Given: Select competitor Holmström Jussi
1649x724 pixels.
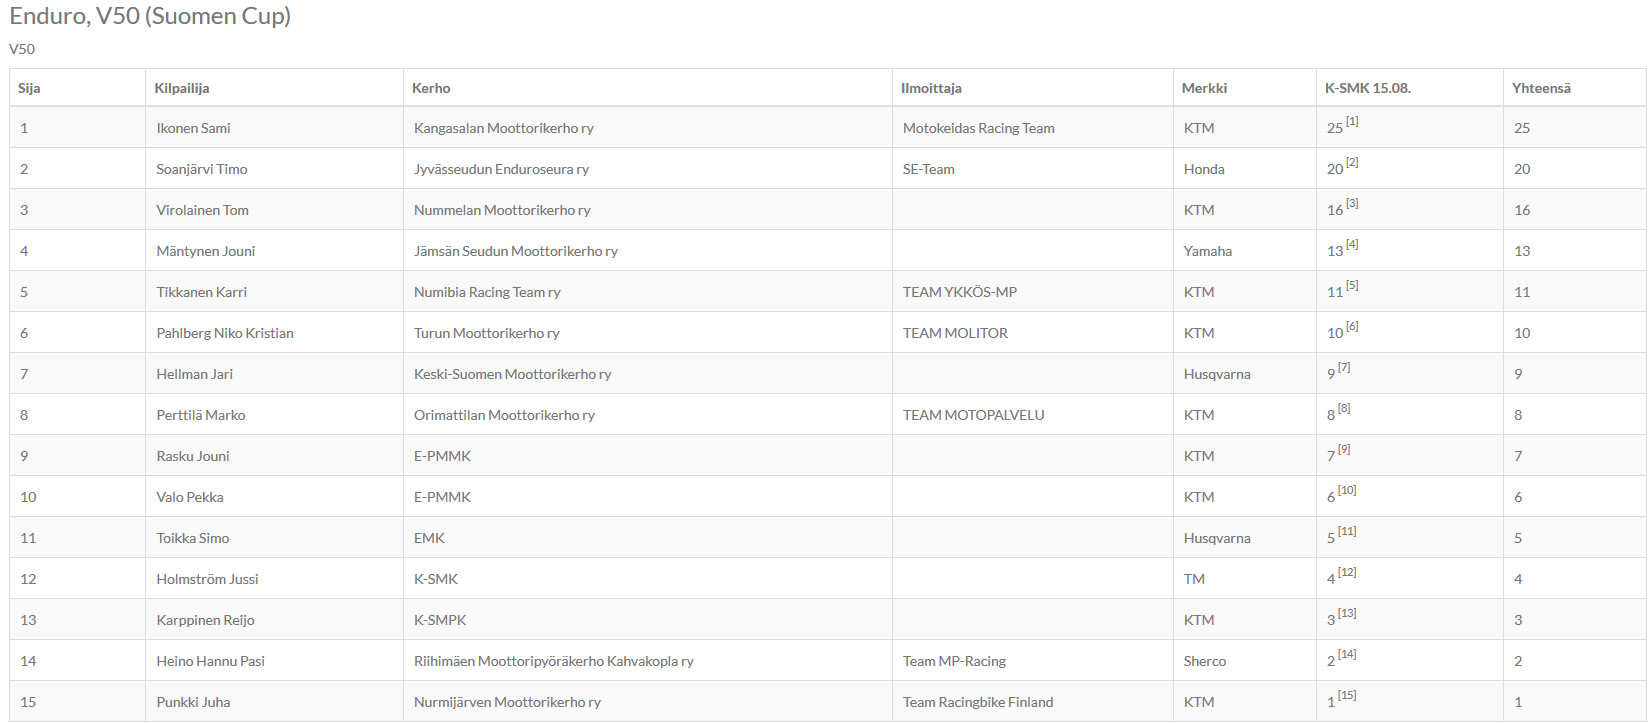Looking at the screenshot, I should [x=207, y=579].
